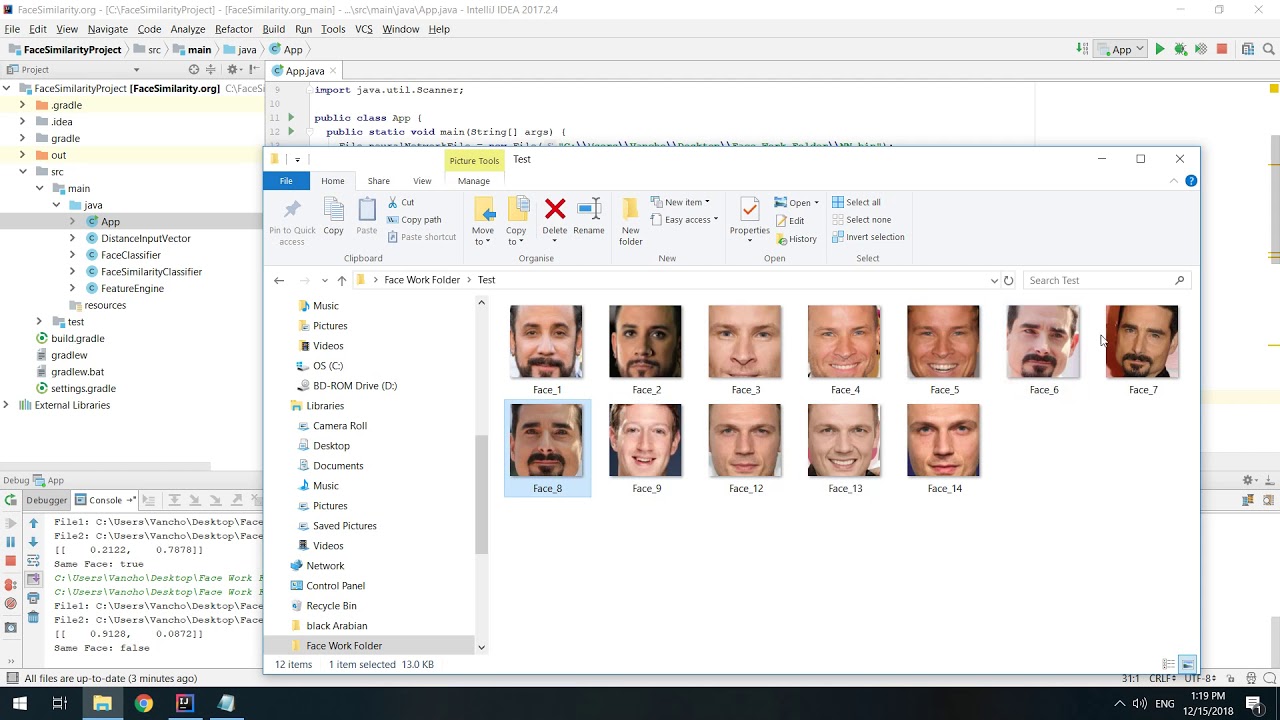Click the Project panel settings gear icon
Image resolution: width=1280 pixels, height=720 pixels.
[x=232, y=69]
